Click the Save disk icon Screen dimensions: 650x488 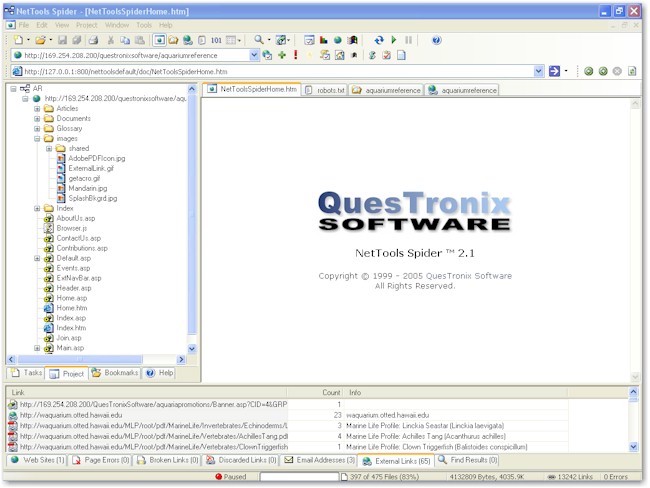click(62, 40)
